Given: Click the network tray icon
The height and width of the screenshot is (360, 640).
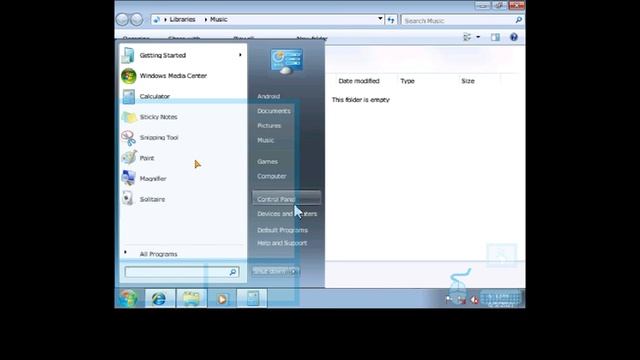Looking at the screenshot, I should 461,300.
